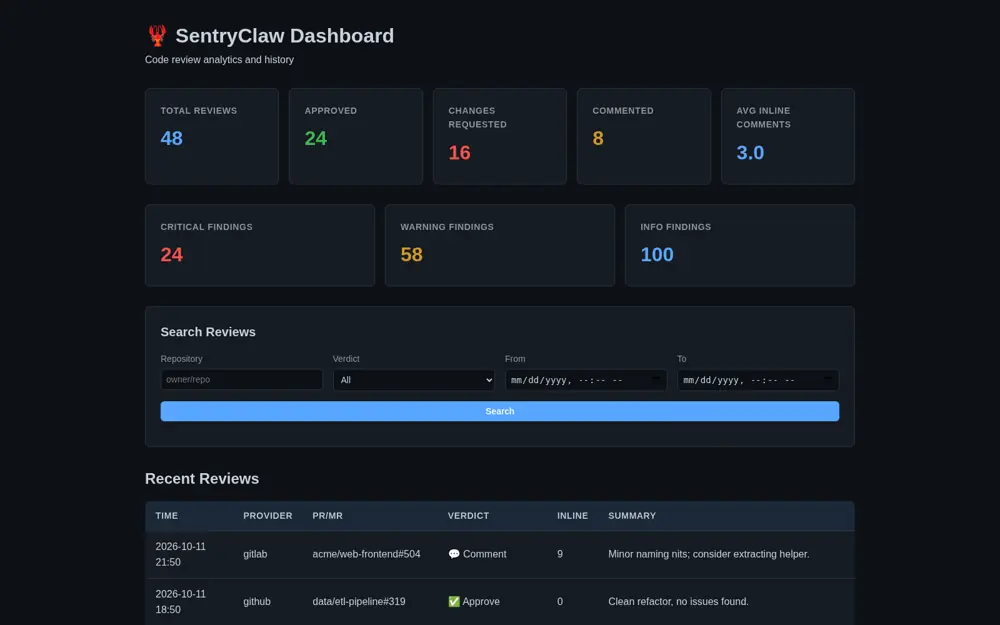Select the Info Findings card showing 100
Image resolution: width=1000 pixels, height=625 pixels.
coord(740,246)
